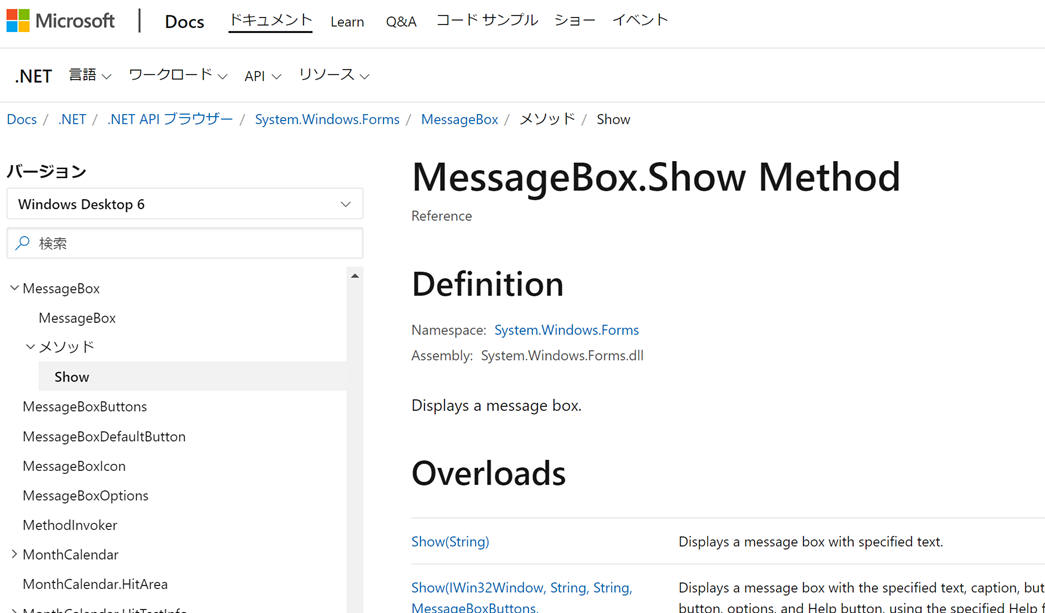Open MonthCalendar.HitArea in the tree
This screenshot has height=613, width=1045.
click(x=95, y=584)
